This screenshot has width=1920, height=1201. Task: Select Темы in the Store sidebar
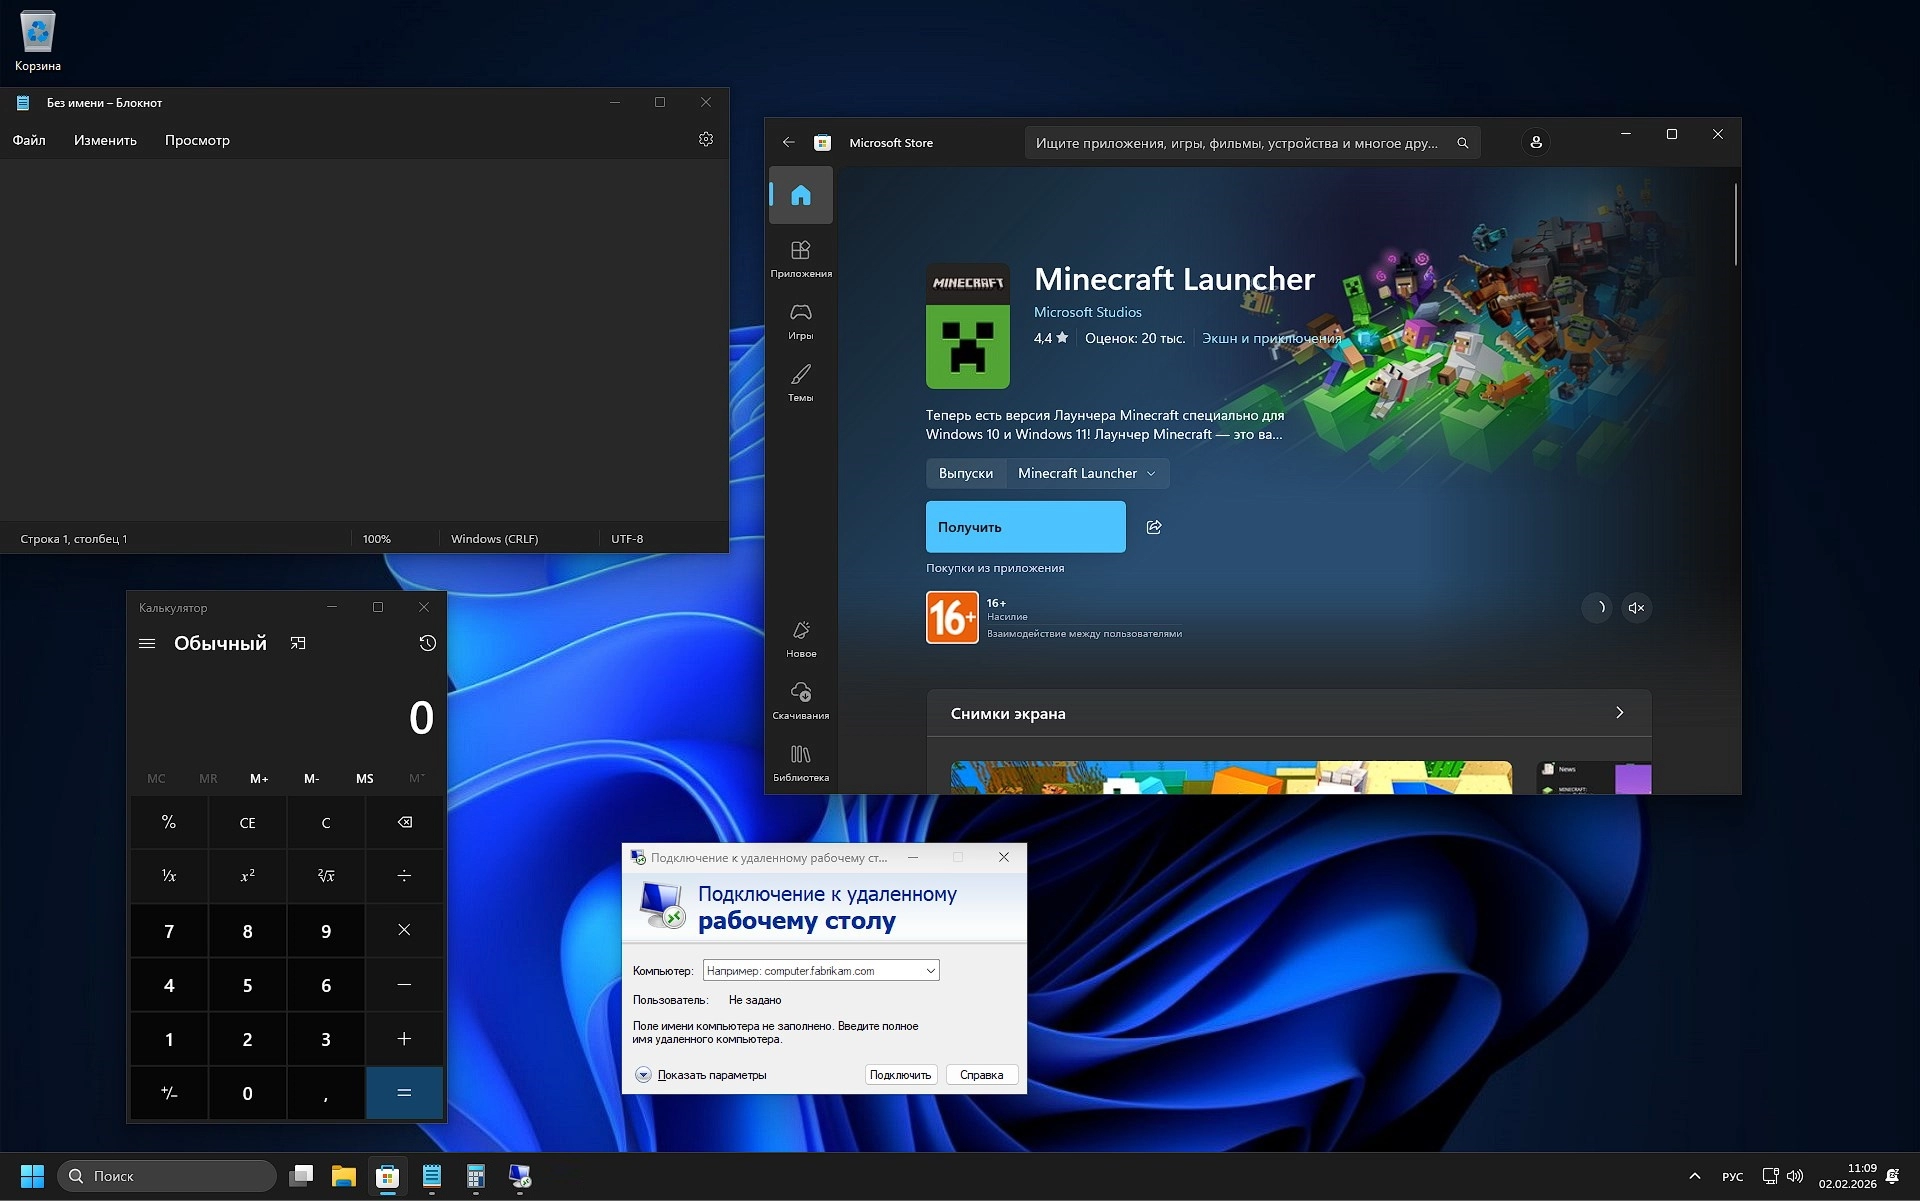pos(800,383)
